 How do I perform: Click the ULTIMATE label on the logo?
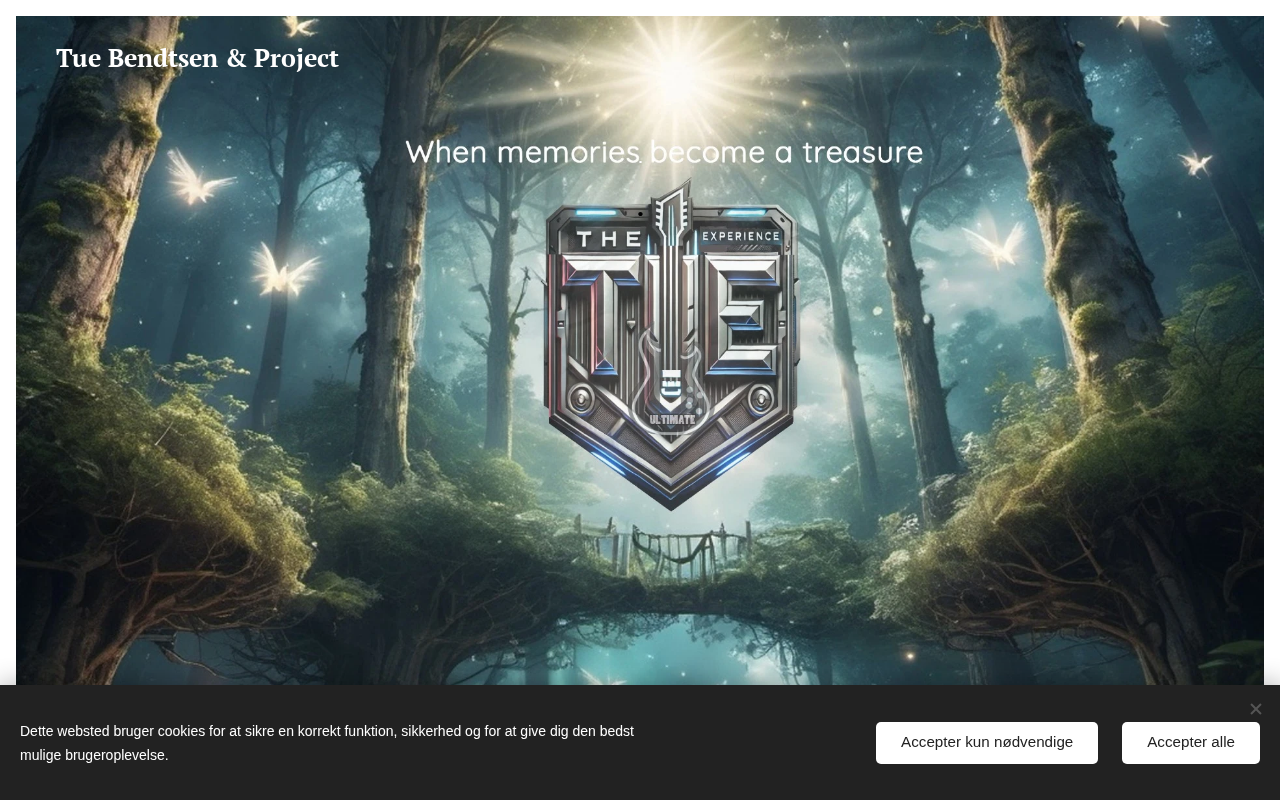[x=672, y=419]
